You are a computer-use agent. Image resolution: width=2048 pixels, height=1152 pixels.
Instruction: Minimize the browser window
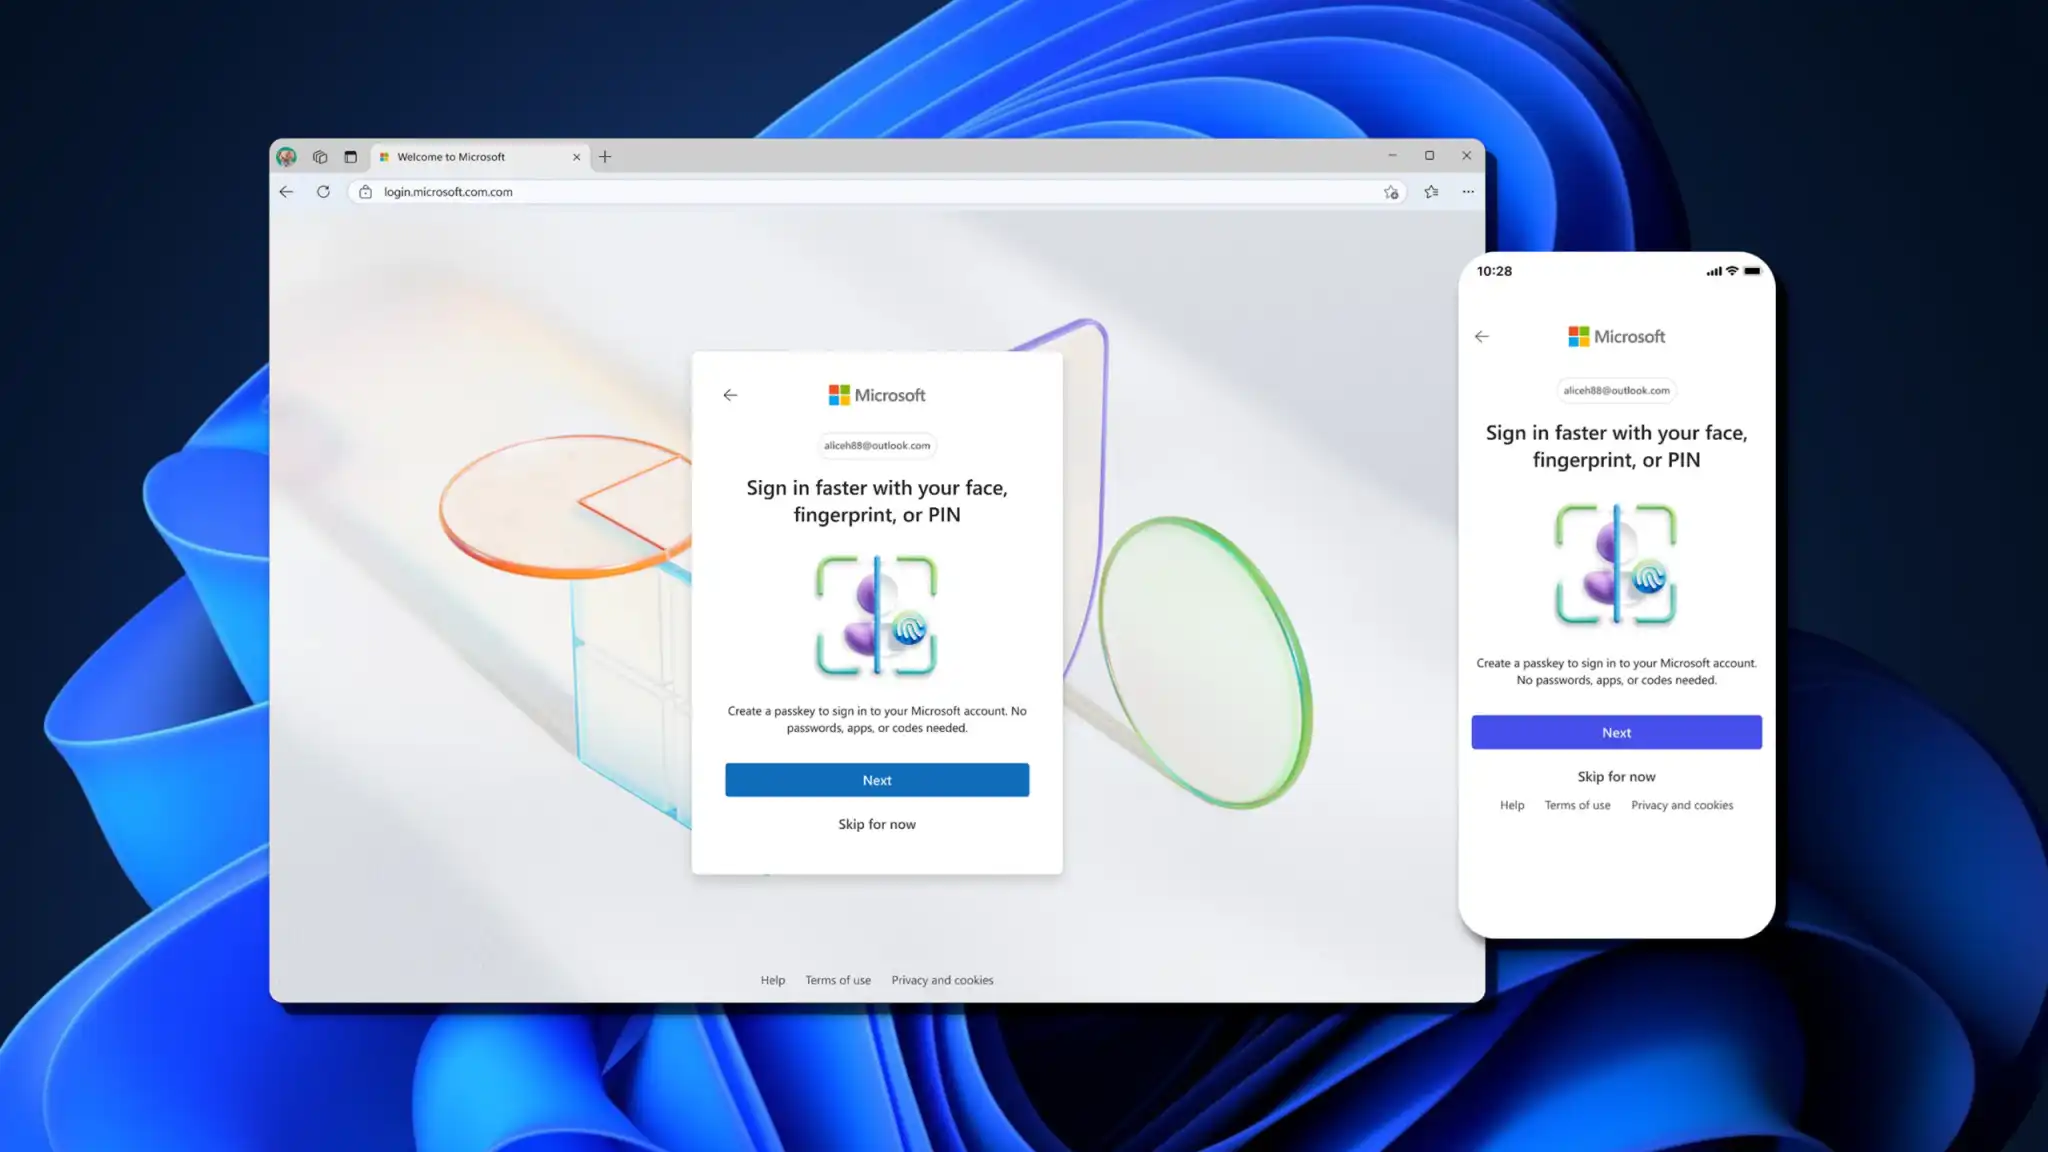click(x=1392, y=156)
